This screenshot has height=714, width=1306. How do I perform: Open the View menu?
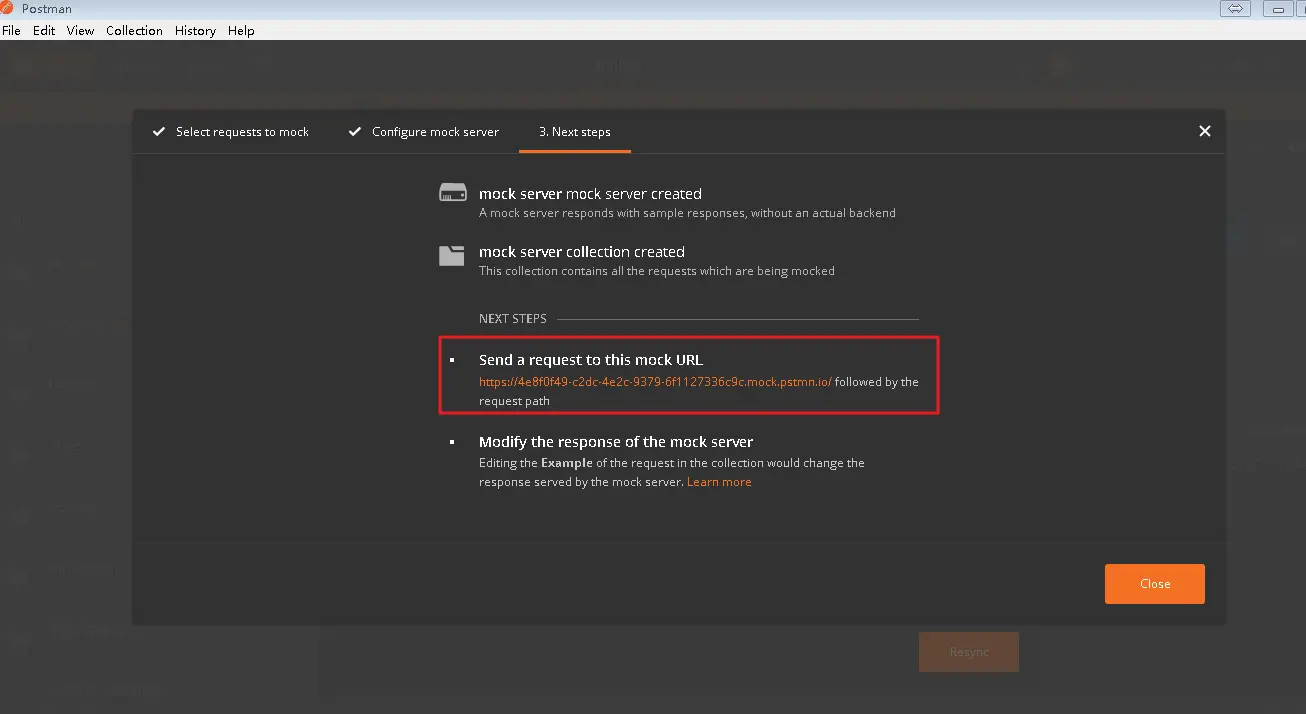[x=80, y=31]
